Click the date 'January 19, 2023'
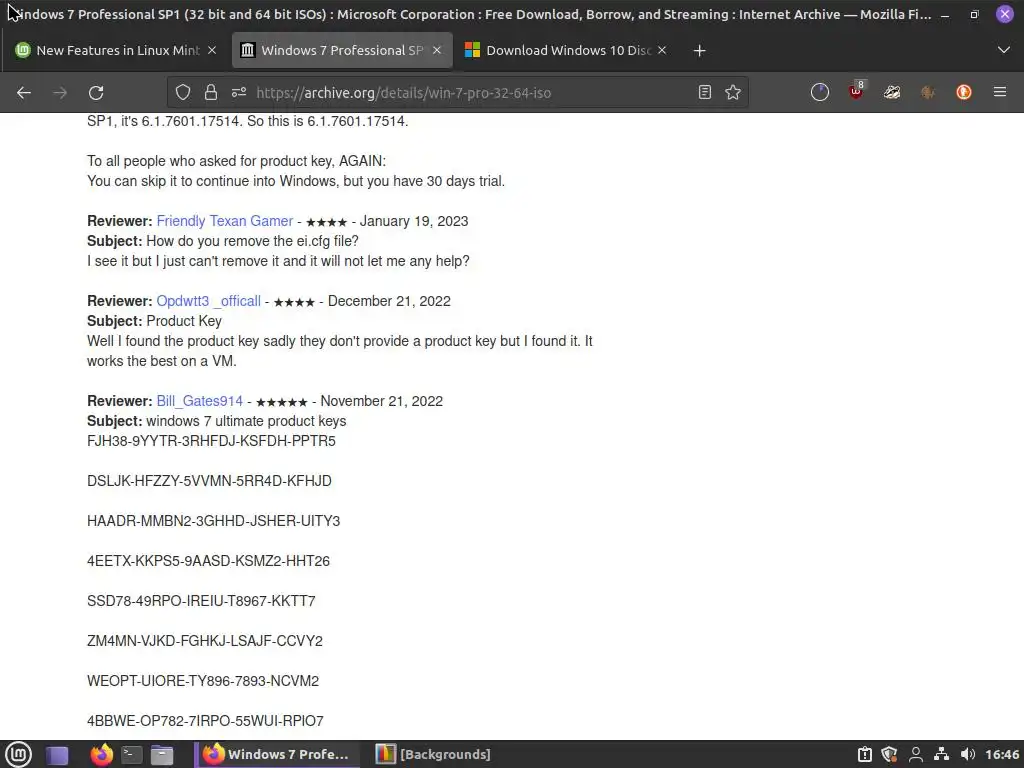The image size is (1024, 768). point(414,221)
